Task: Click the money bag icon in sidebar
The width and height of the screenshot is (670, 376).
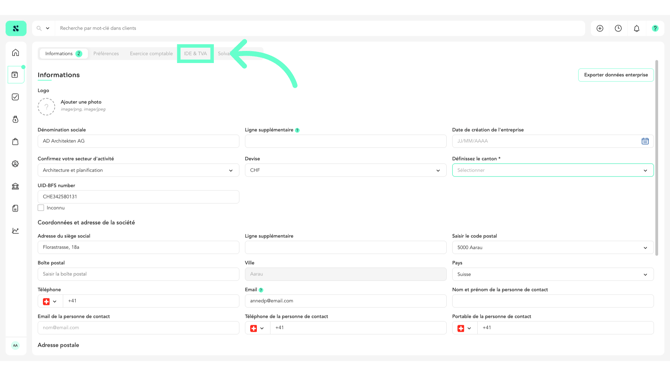Action: (15, 119)
